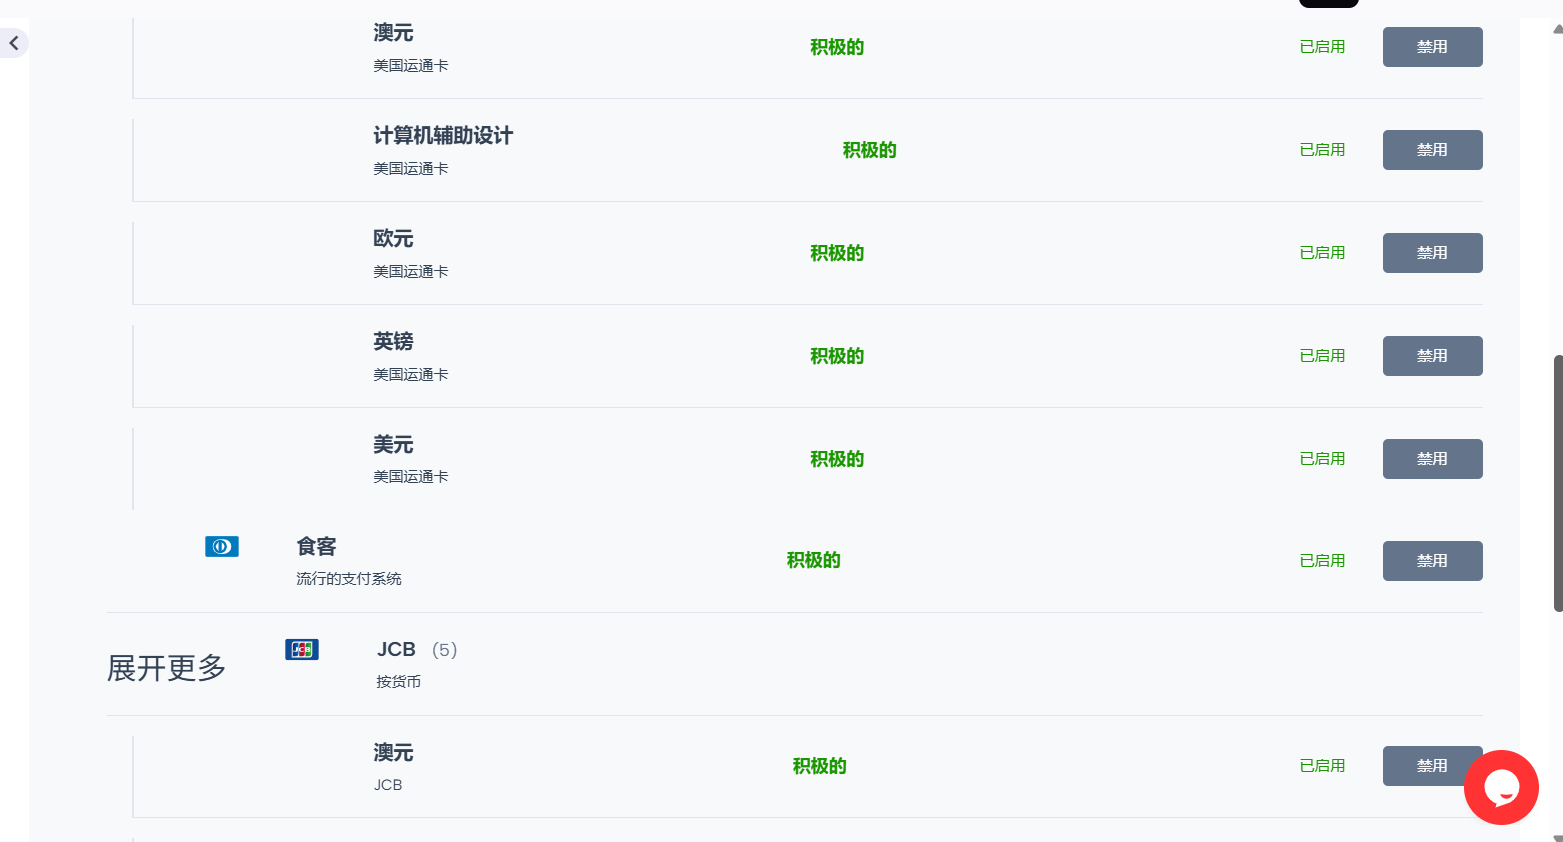Disable the 计算机辅助设计 American Express method
The width and height of the screenshot is (1563, 842).
coord(1432,150)
